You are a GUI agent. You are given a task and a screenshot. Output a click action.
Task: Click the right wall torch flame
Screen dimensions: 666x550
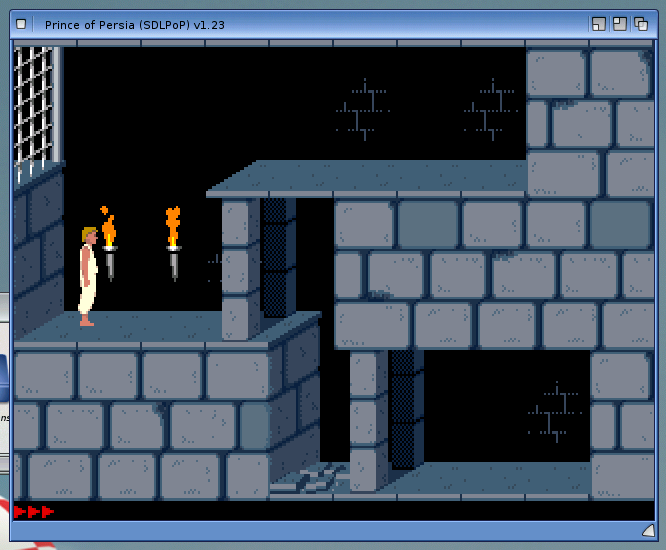173,225
